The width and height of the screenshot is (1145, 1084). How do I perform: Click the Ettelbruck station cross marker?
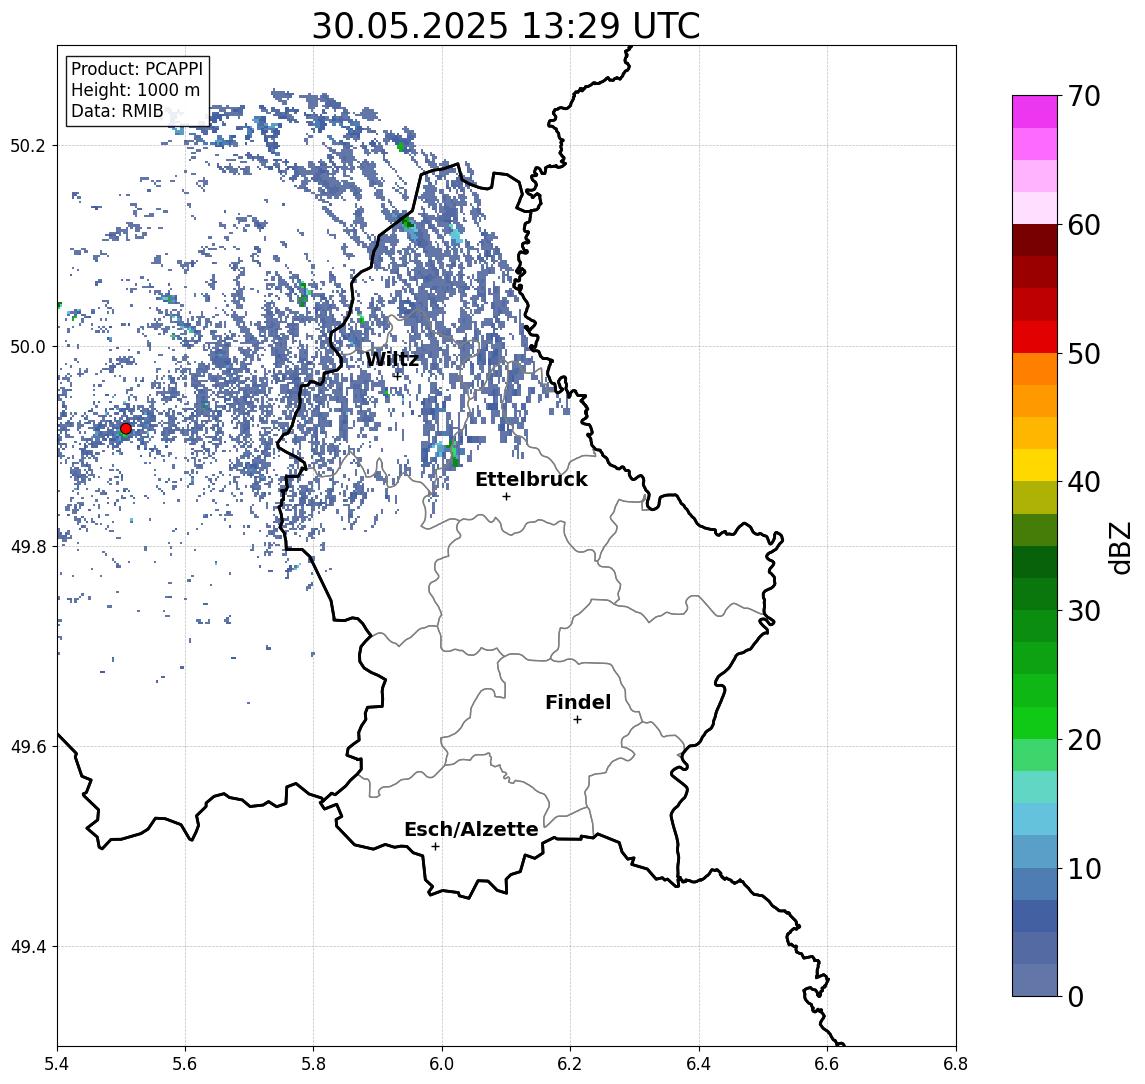(x=506, y=497)
